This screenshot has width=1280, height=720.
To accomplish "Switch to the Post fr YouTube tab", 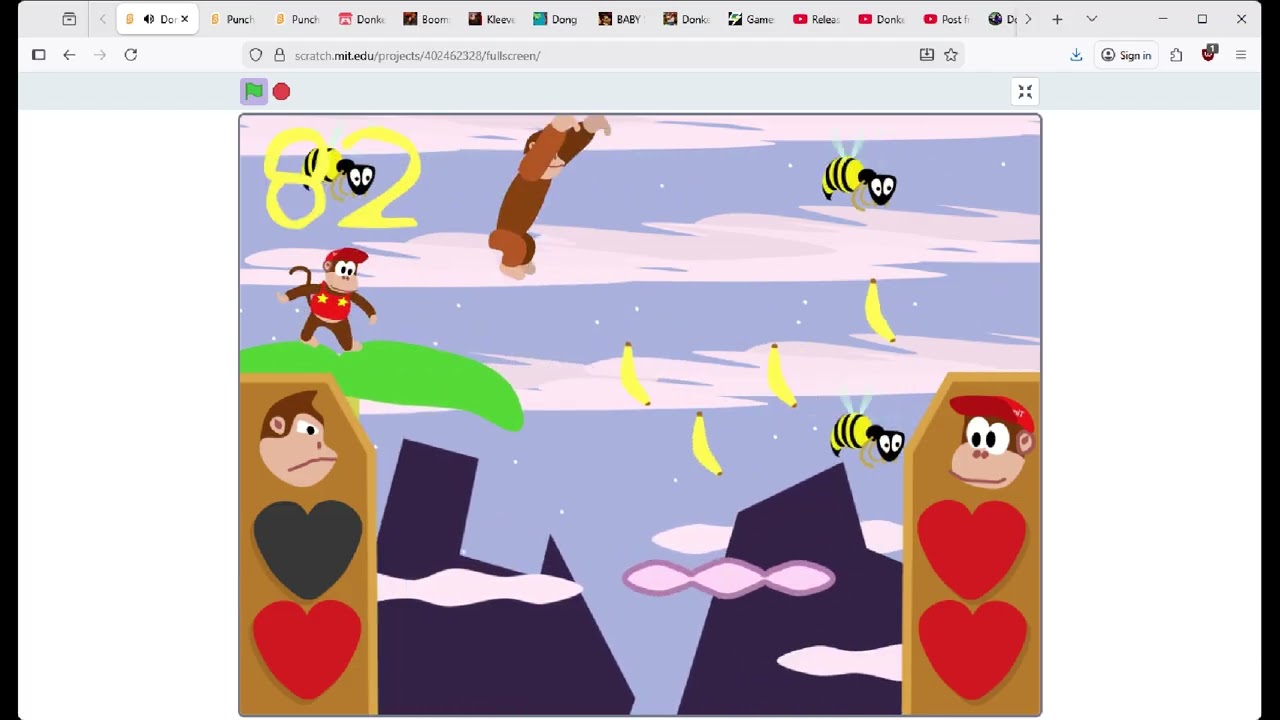I will (x=946, y=19).
